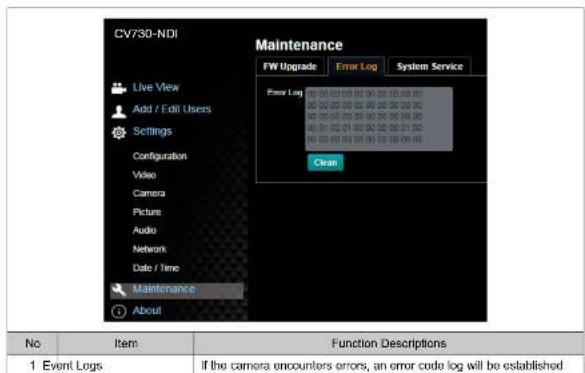Click the 'Function Descriptions' column header
Image resolution: width=585 pixels, height=373 pixels.
(389, 343)
